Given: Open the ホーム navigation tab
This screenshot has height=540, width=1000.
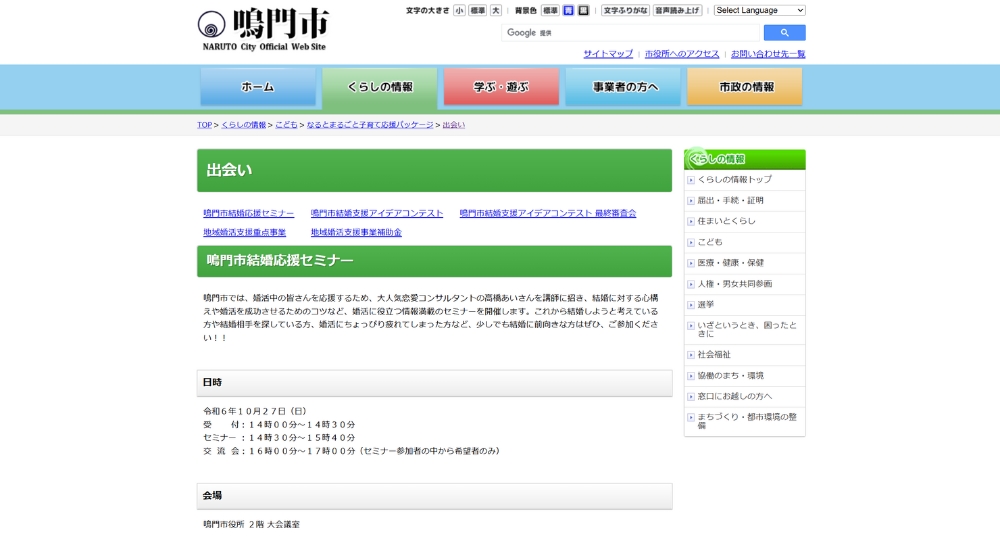Looking at the screenshot, I should click(258, 87).
